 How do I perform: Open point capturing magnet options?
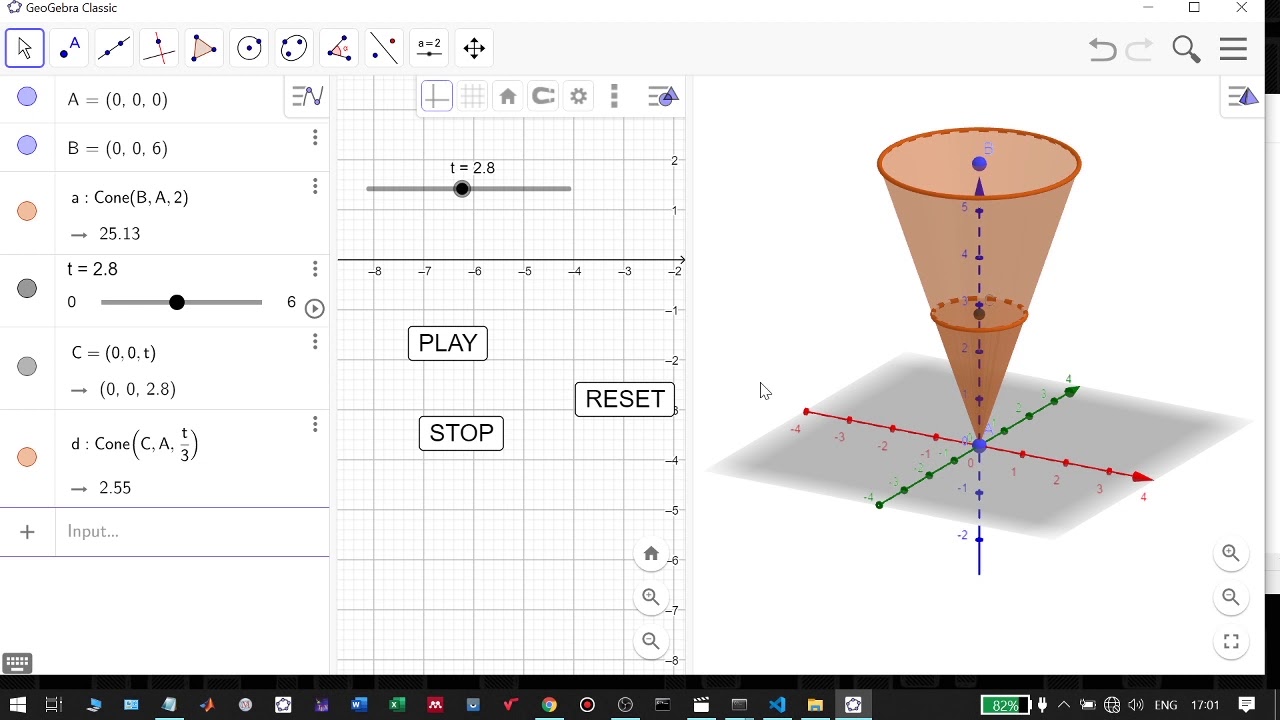[543, 96]
